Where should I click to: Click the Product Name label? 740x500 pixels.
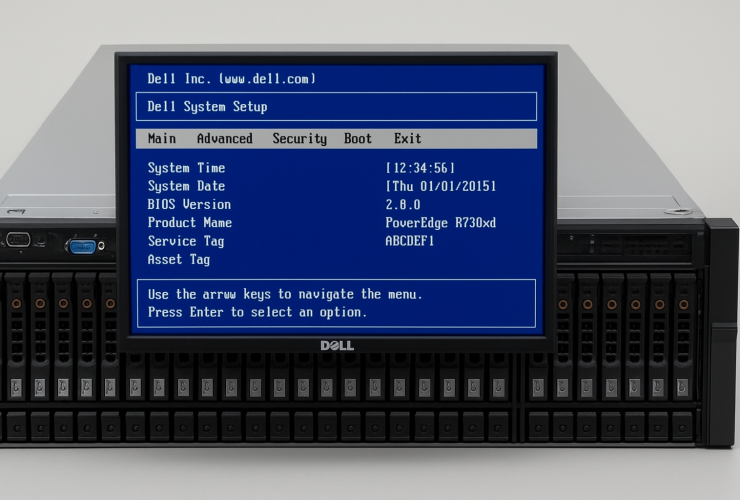[189, 222]
